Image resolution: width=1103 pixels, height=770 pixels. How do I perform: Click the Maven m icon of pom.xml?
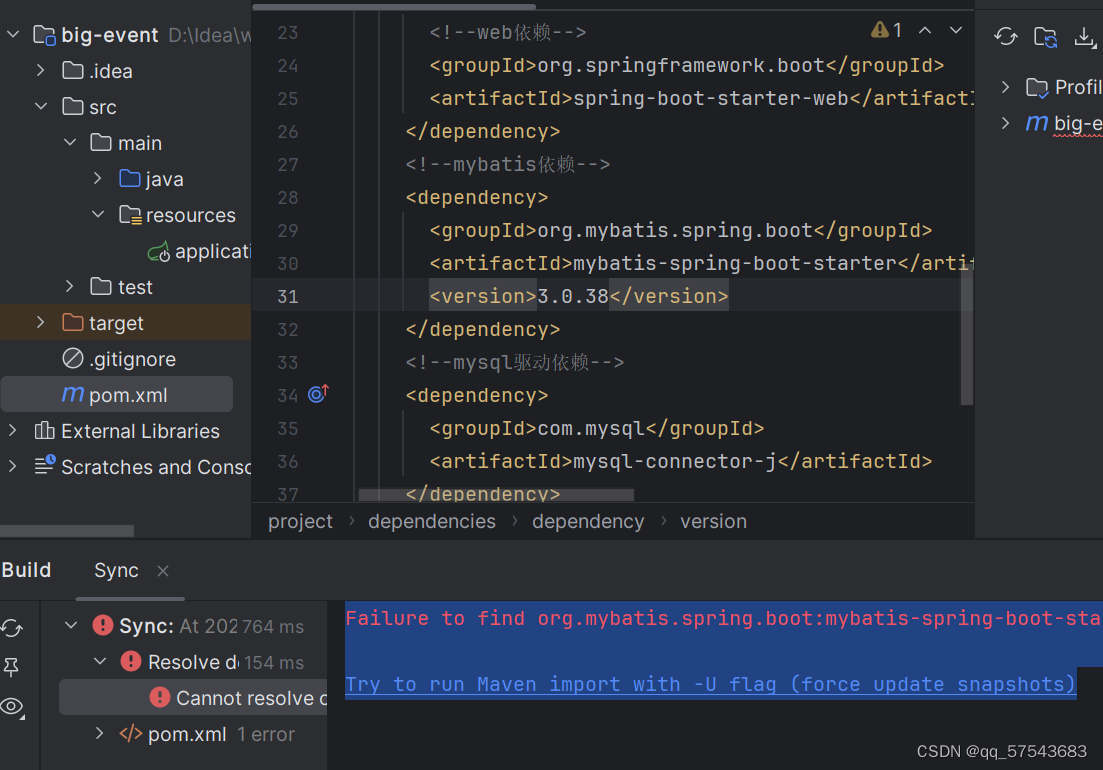pos(73,394)
